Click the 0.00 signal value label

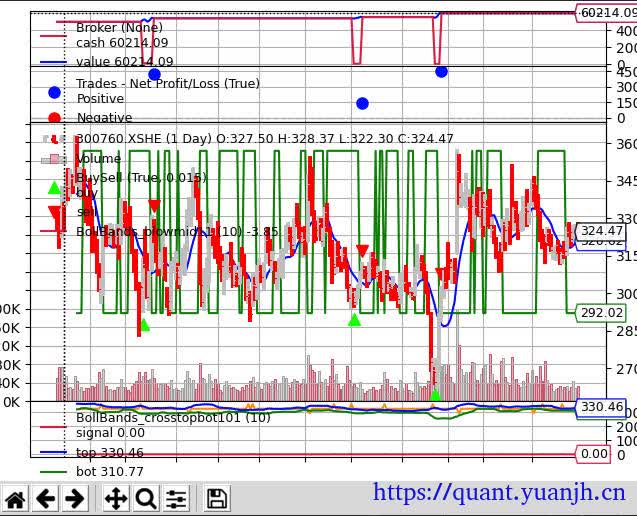click(x=594, y=454)
